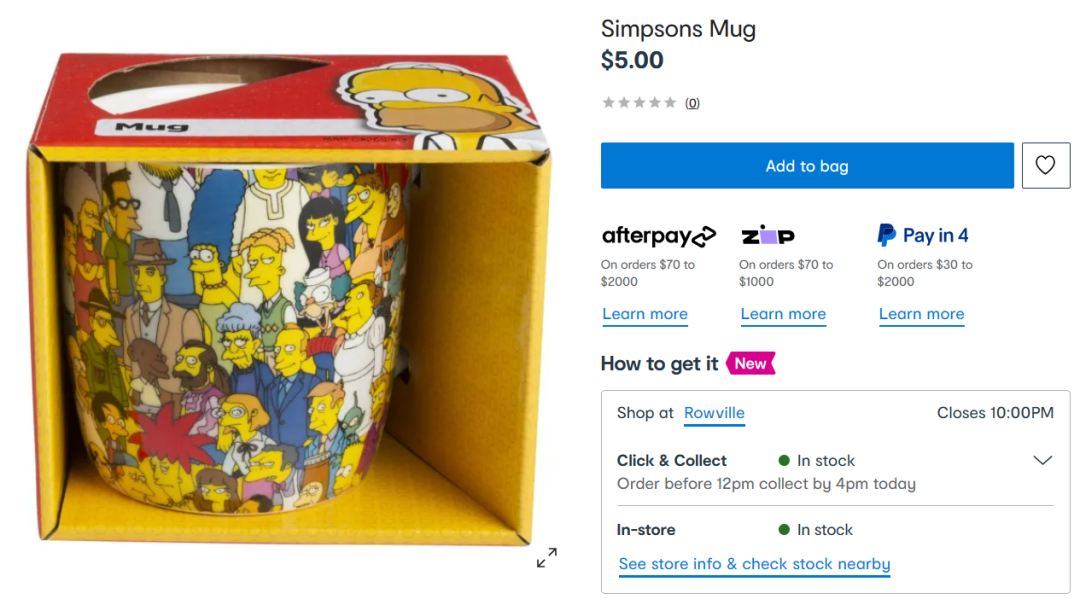Open Learn more under Pay in 4
The height and width of the screenshot is (605, 1080).
click(x=922, y=314)
